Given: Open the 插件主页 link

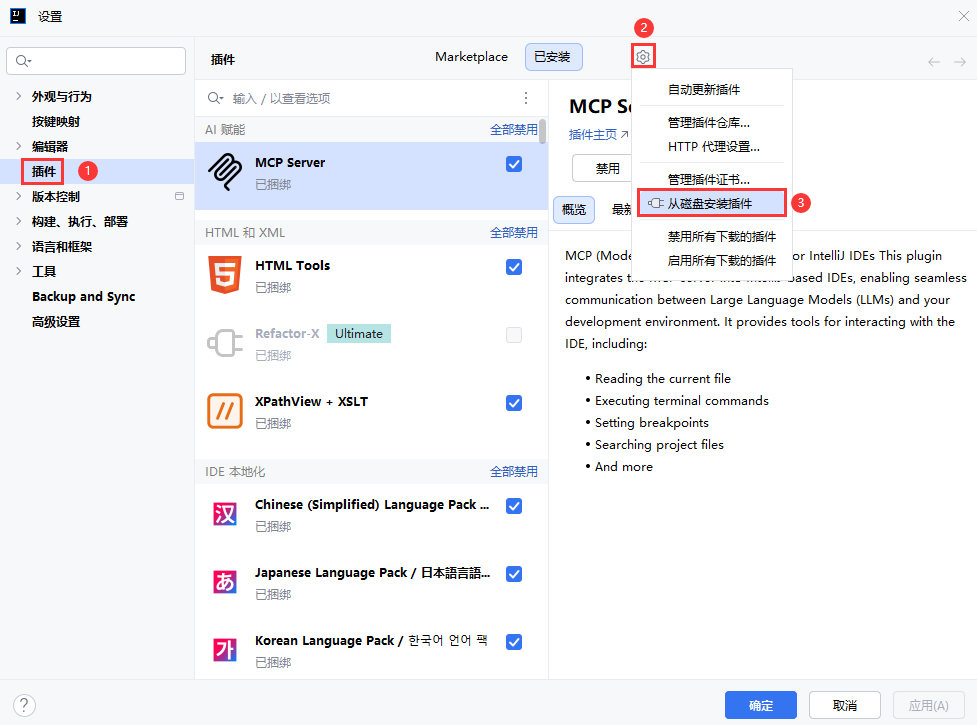Looking at the screenshot, I should tap(598, 135).
